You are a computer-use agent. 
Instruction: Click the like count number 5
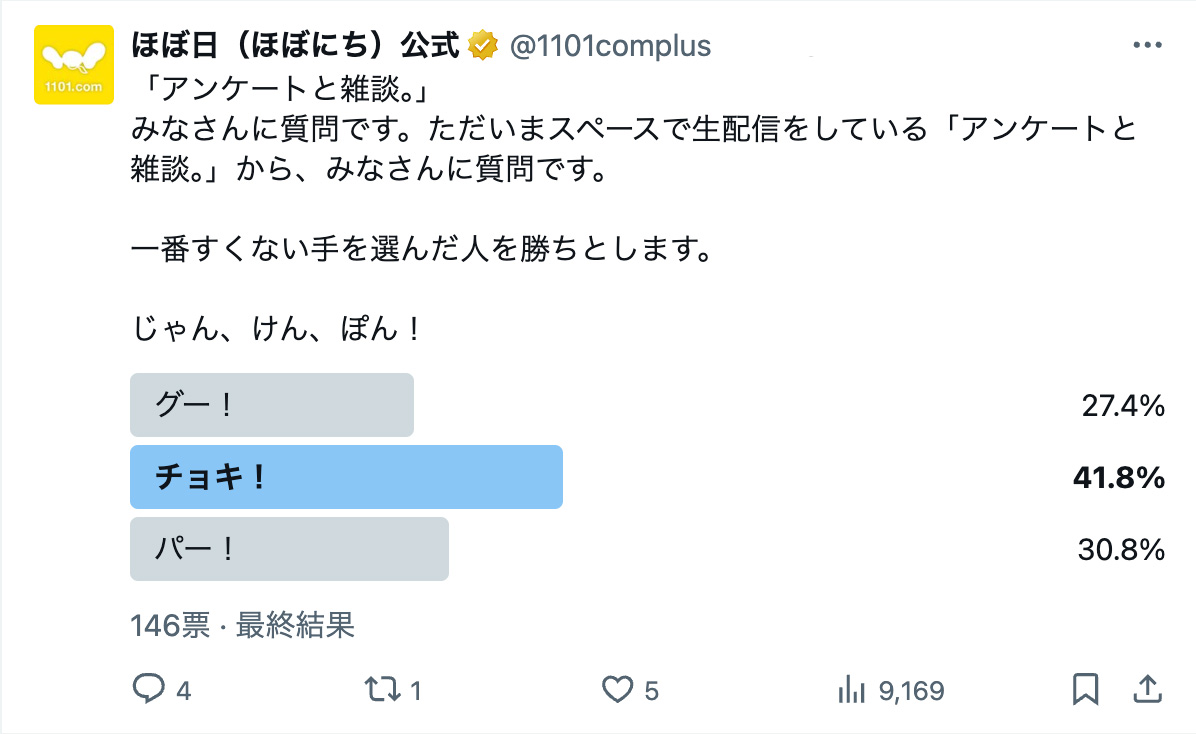pyautogui.click(x=652, y=691)
